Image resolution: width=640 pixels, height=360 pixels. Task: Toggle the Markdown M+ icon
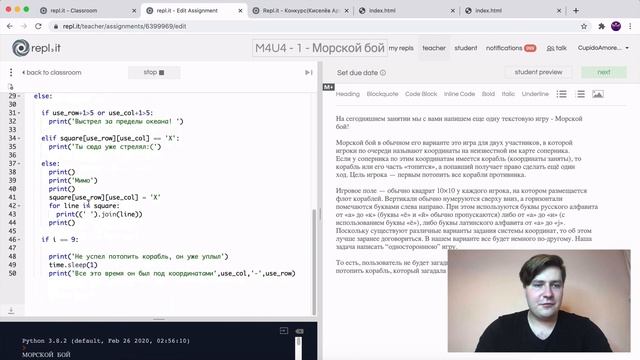(329, 87)
